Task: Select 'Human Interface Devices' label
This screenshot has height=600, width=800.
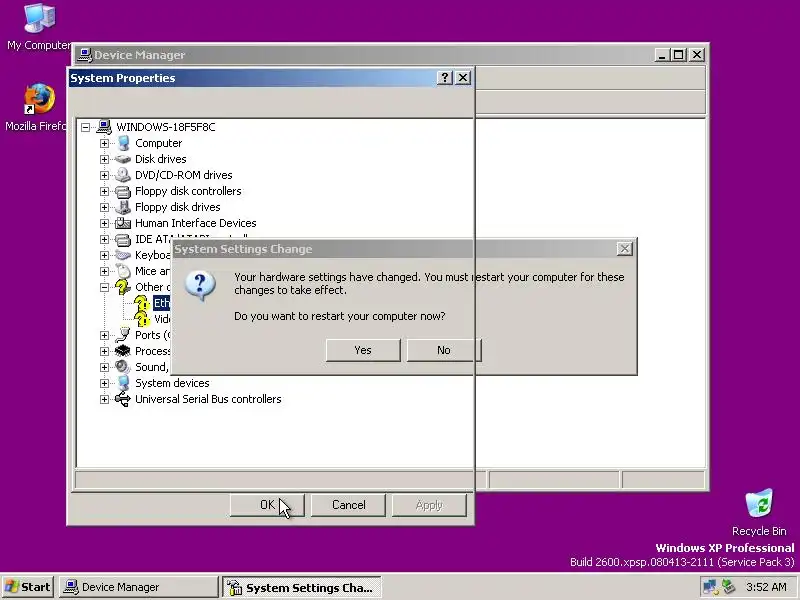Action: [x=195, y=223]
